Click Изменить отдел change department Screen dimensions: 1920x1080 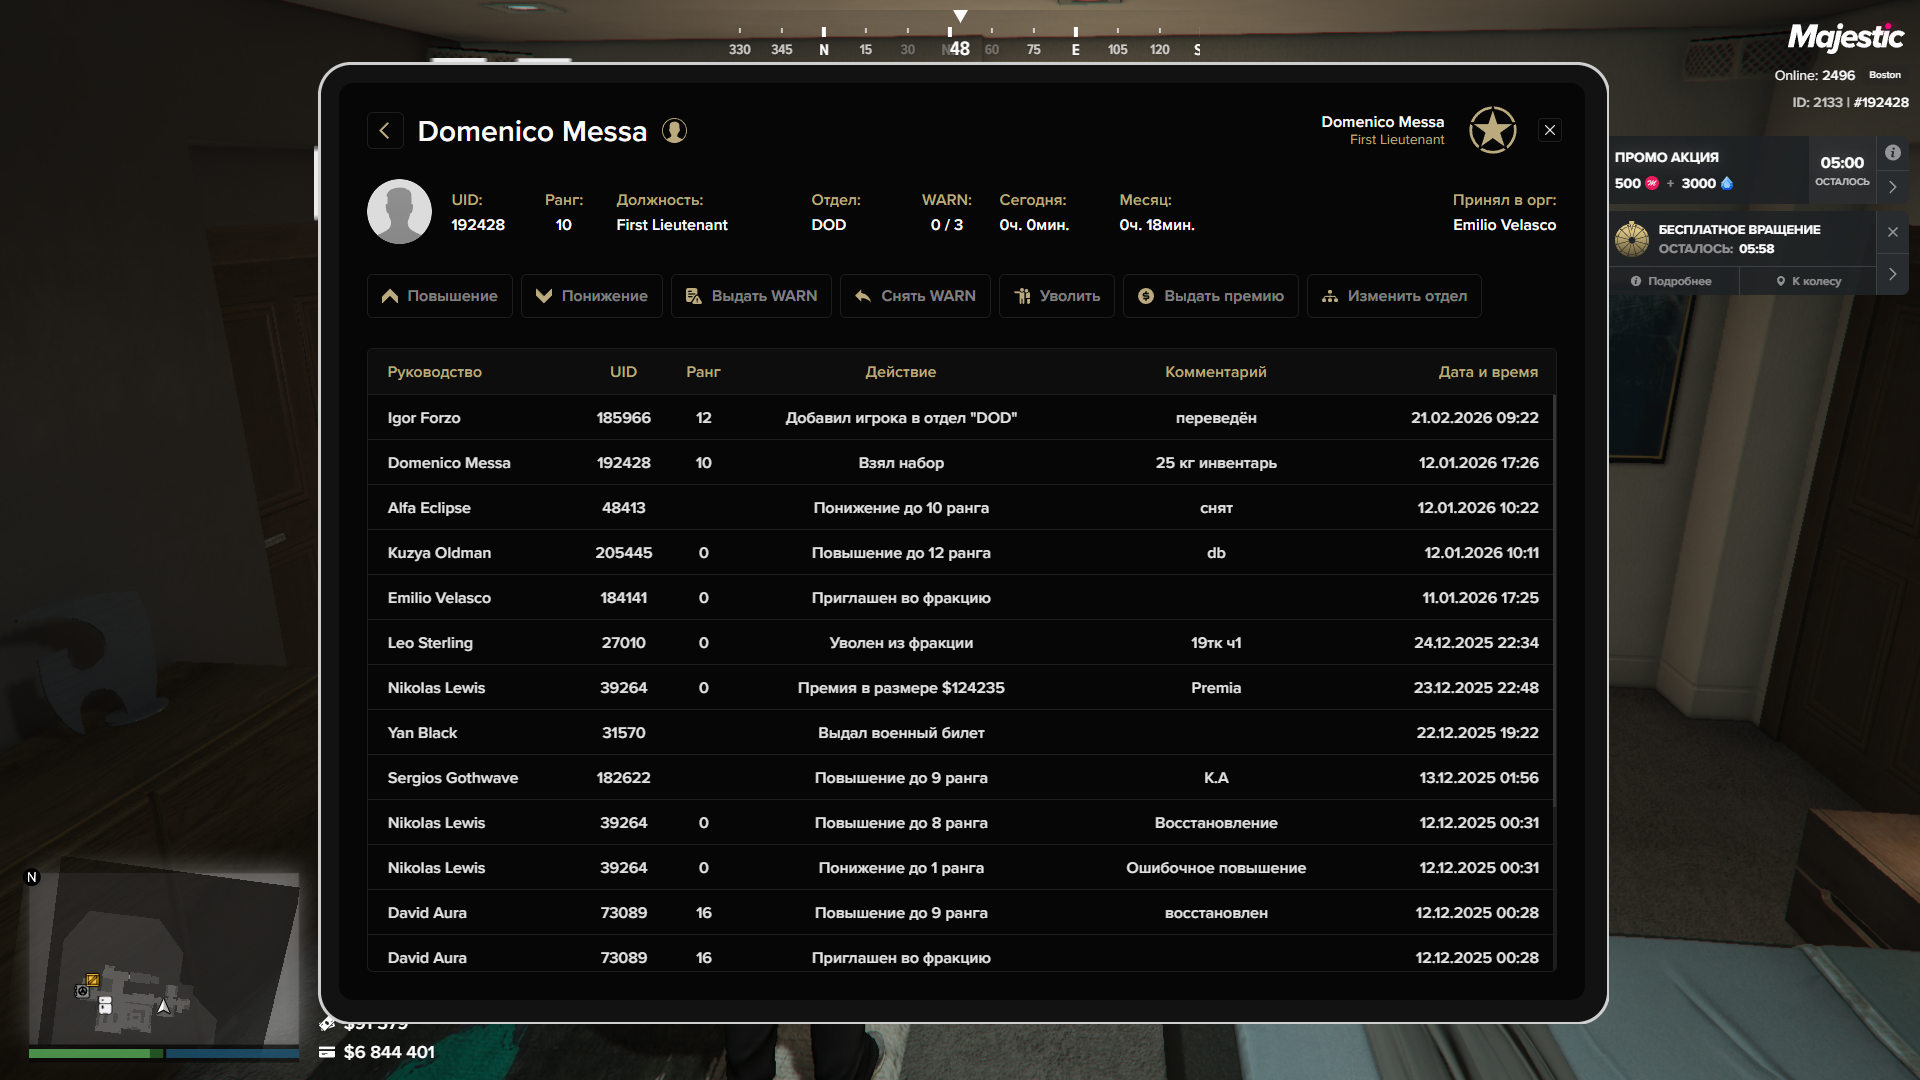[1394, 296]
